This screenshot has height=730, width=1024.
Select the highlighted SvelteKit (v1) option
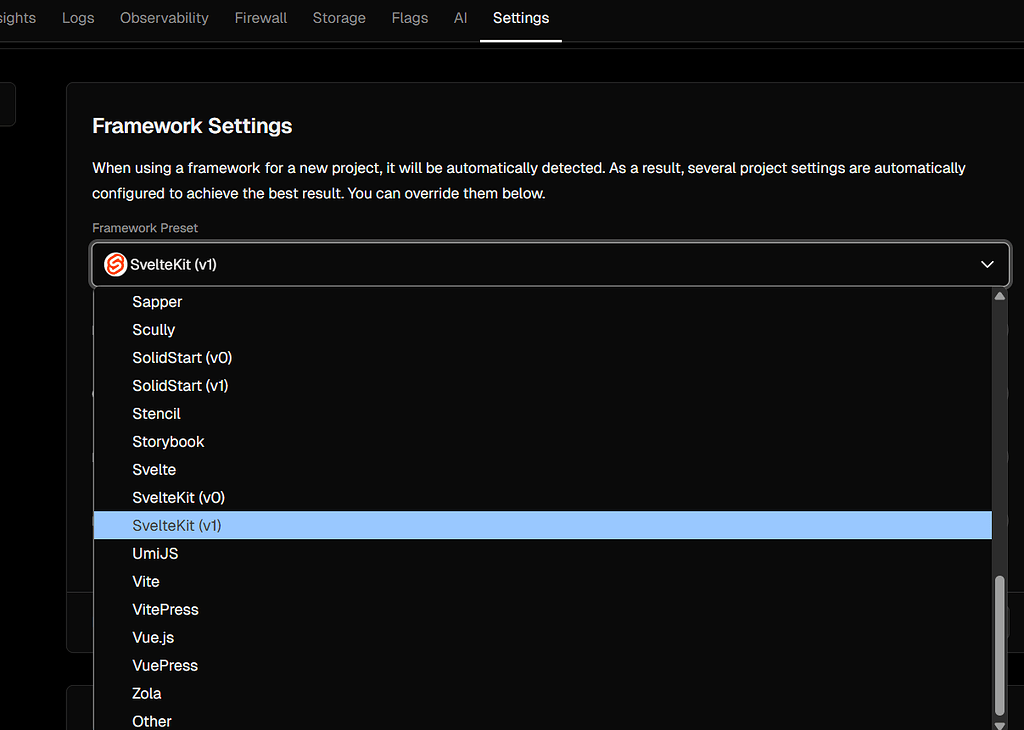click(x=178, y=525)
